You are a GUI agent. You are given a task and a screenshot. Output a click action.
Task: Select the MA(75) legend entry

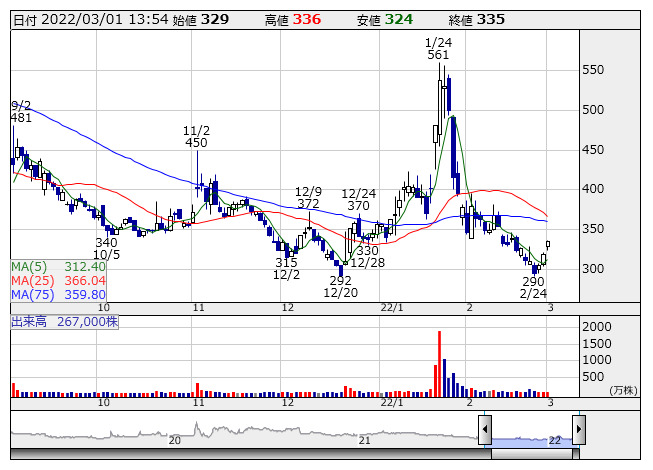[58, 295]
